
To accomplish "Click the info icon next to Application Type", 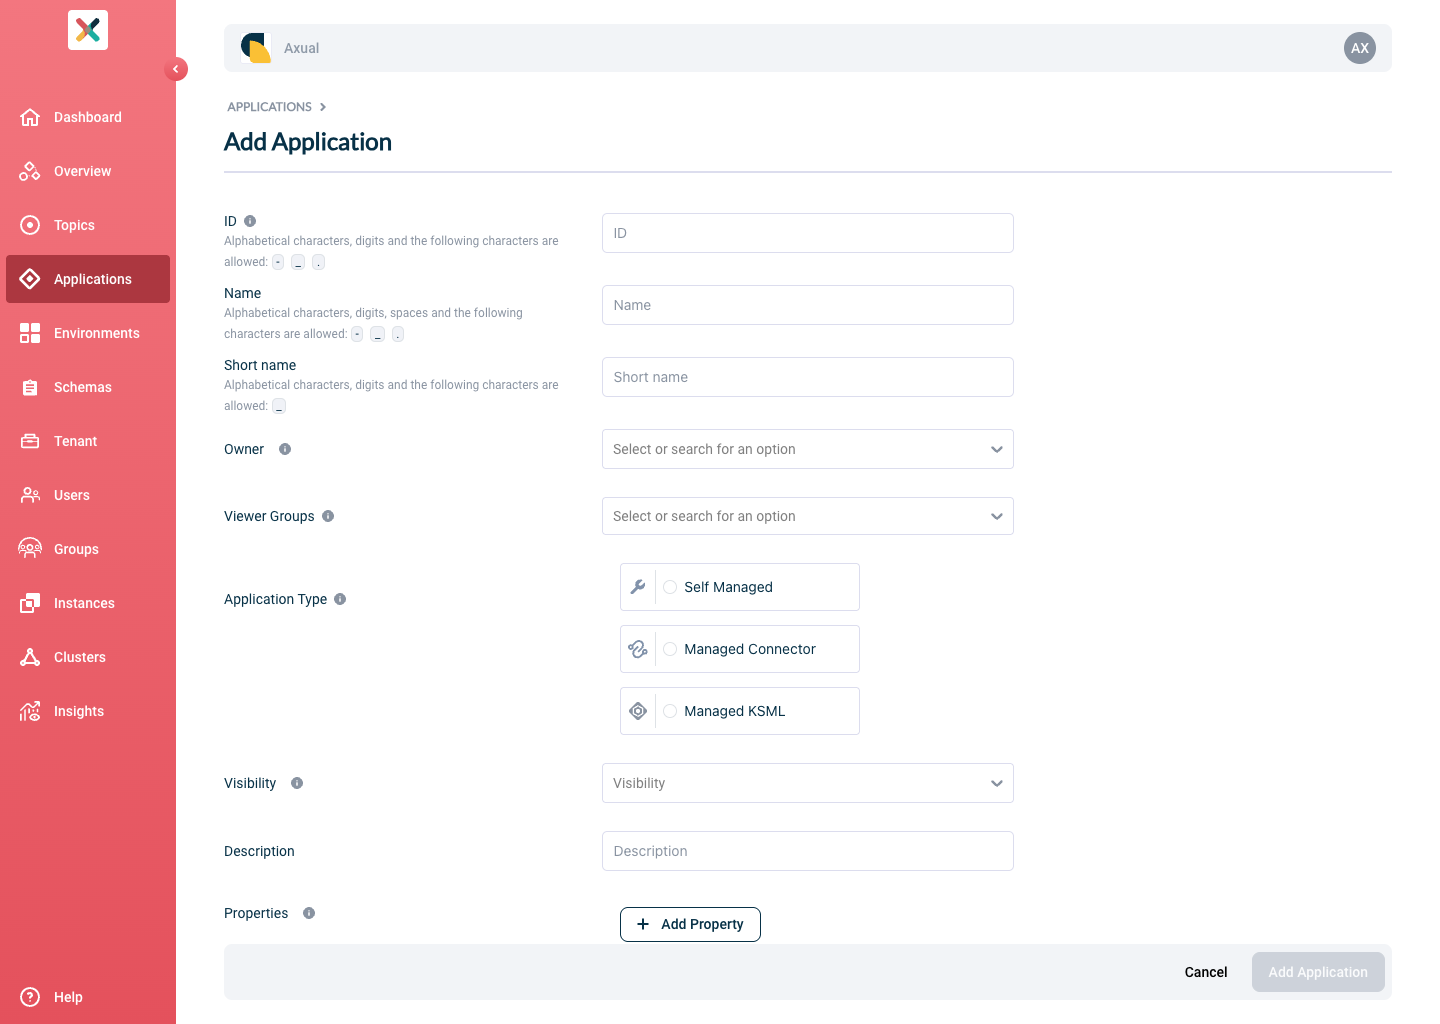I will [340, 599].
